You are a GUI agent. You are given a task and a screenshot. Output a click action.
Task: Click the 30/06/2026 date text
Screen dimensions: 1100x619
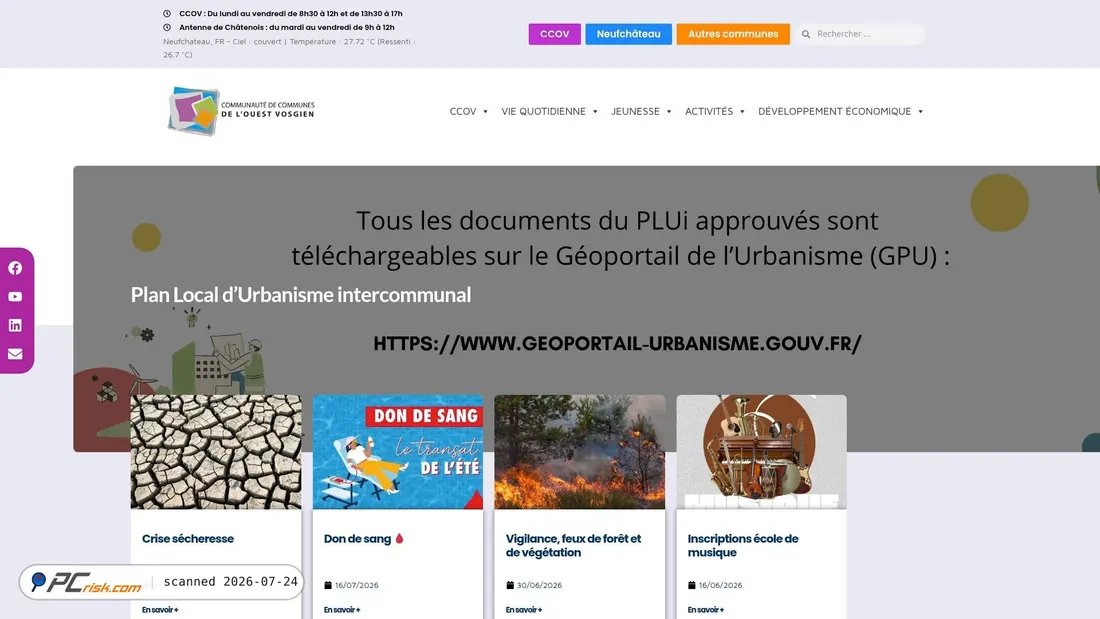[x=539, y=585]
